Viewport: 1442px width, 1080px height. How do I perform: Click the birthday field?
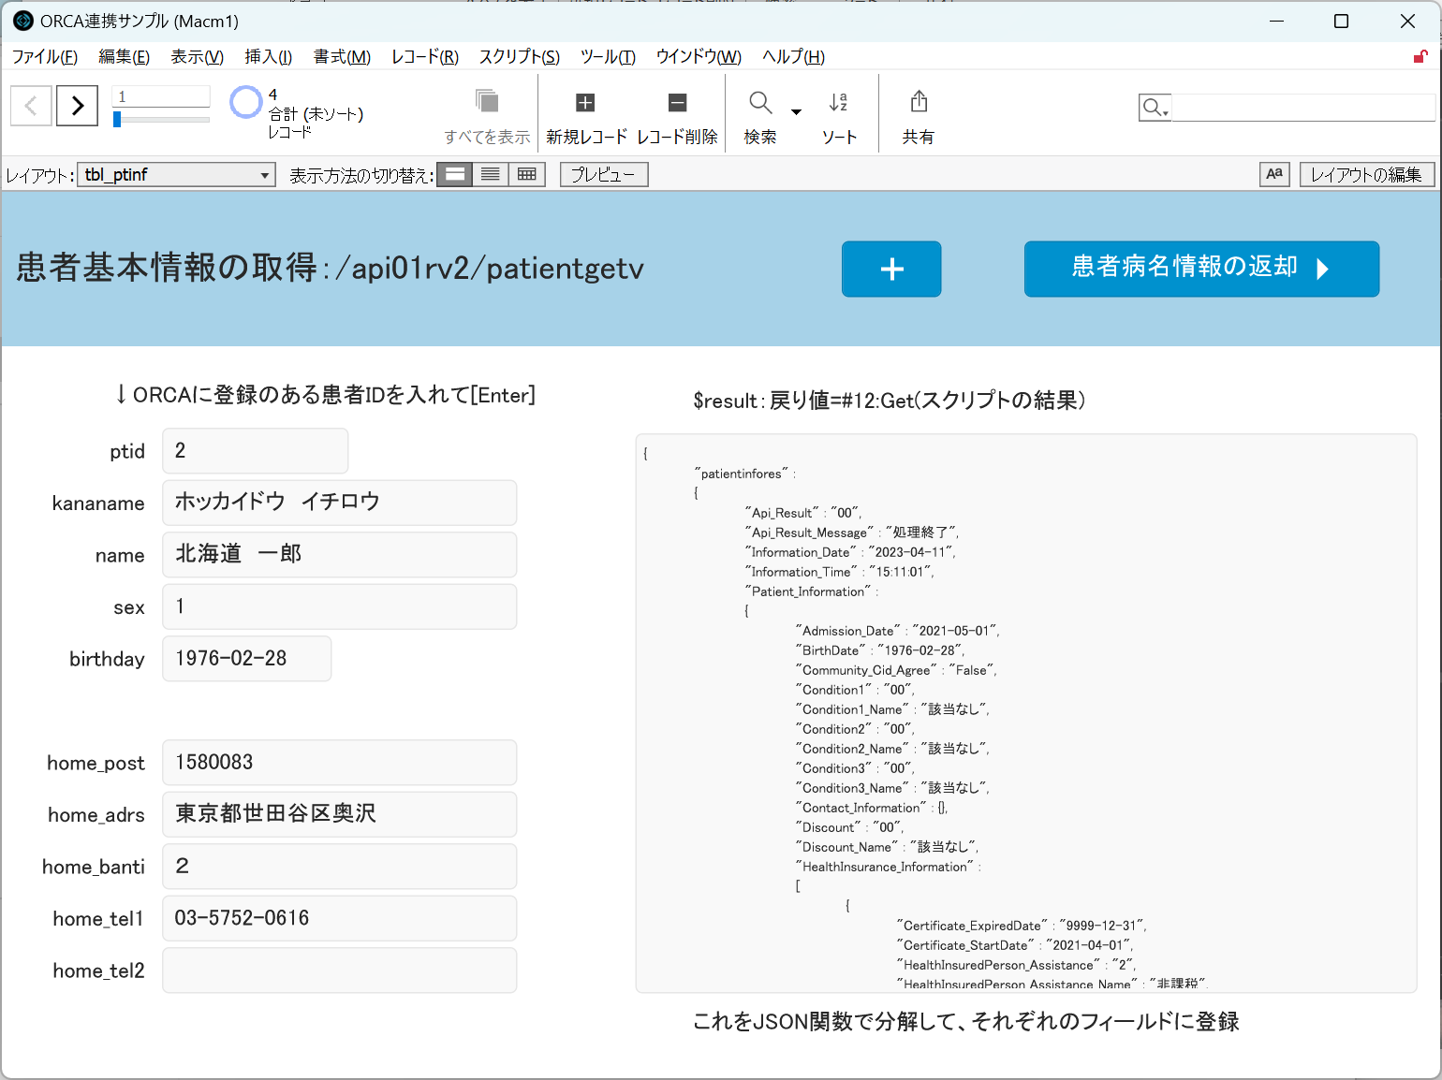[247, 658]
